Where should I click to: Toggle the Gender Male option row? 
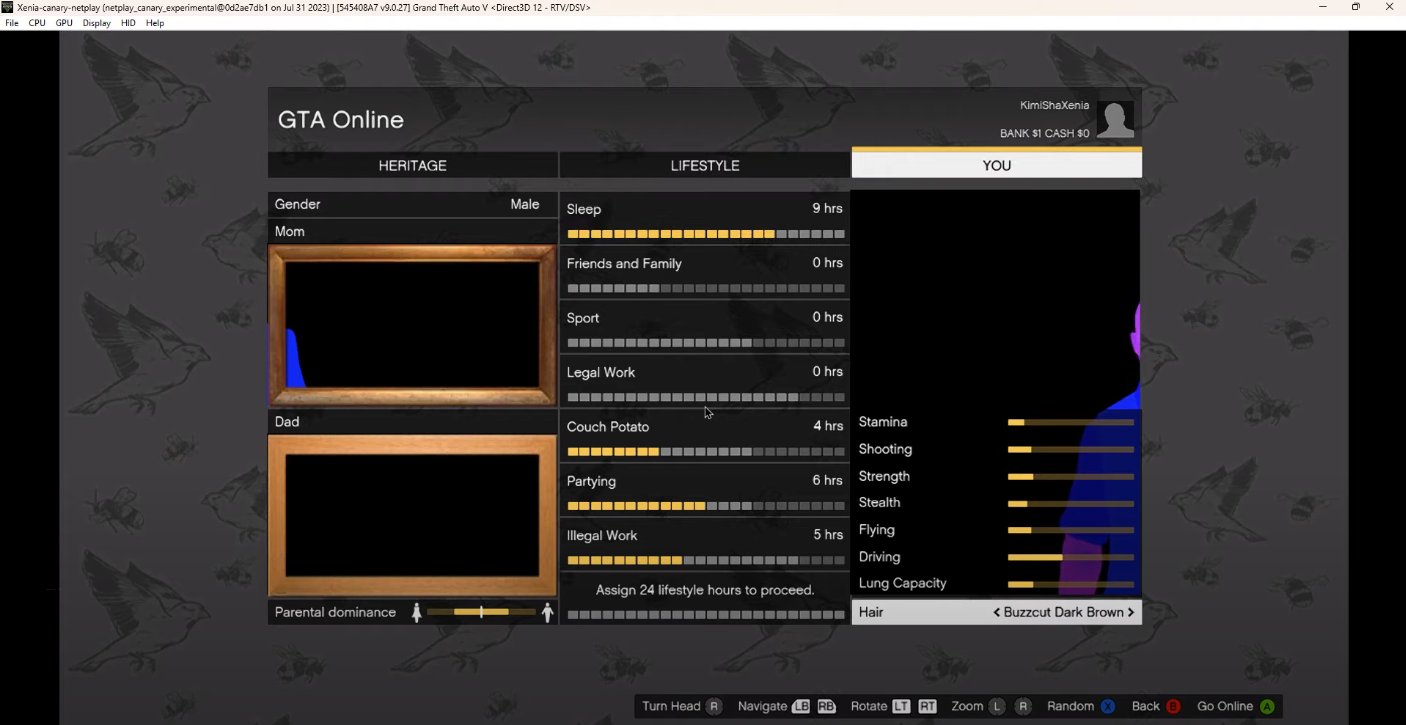coord(412,204)
